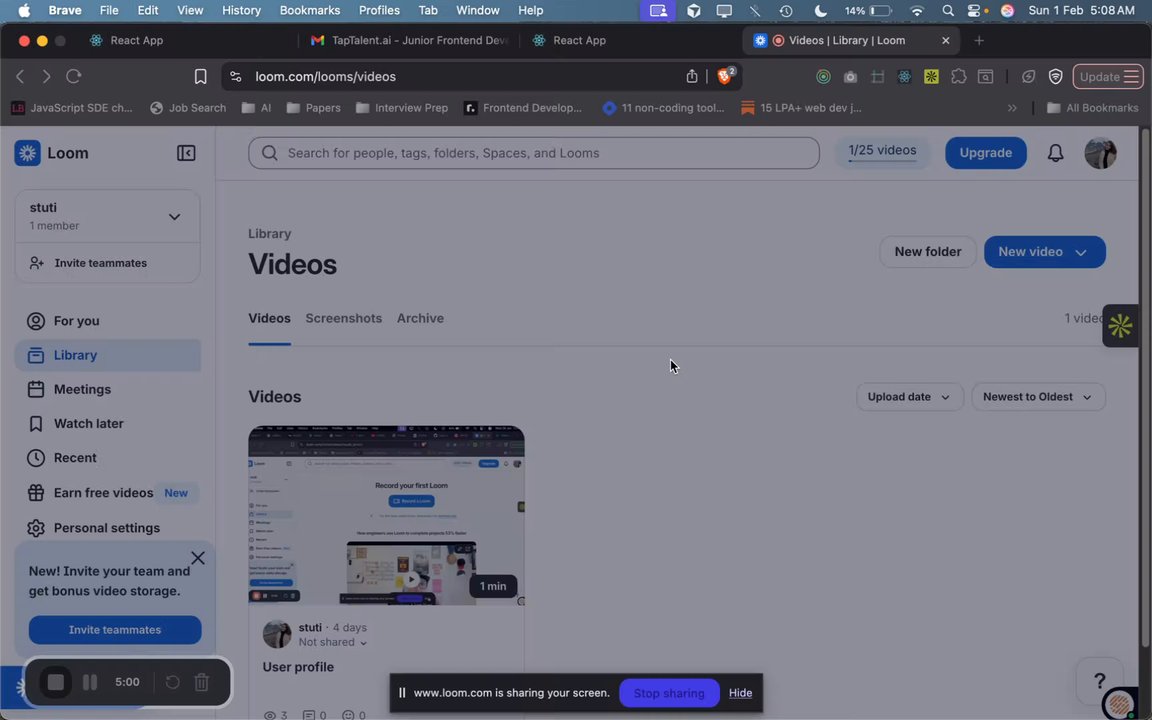Focus the Loom search field
This screenshot has height=720, width=1152.
pos(533,153)
